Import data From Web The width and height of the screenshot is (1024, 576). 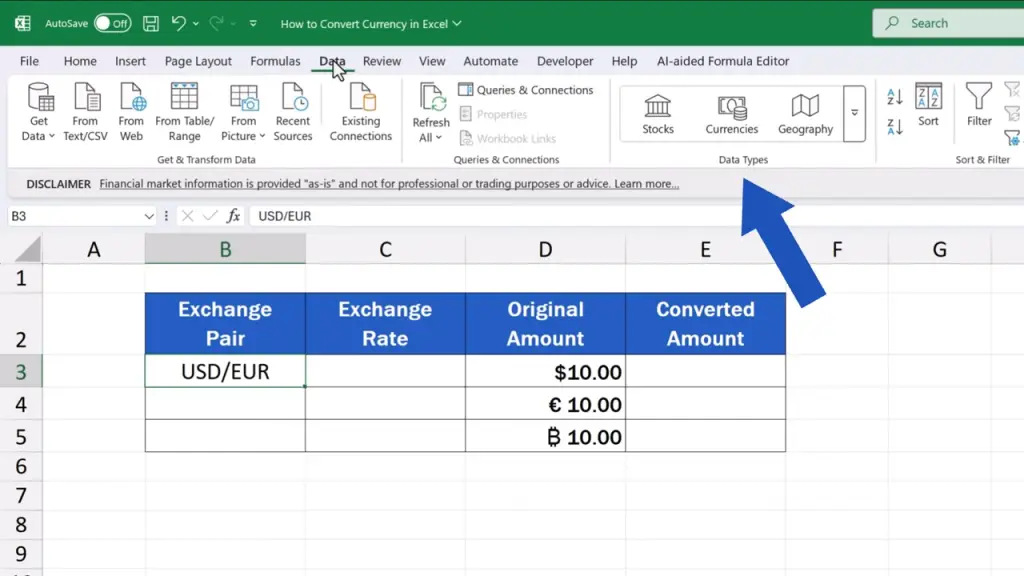point(131,111)
